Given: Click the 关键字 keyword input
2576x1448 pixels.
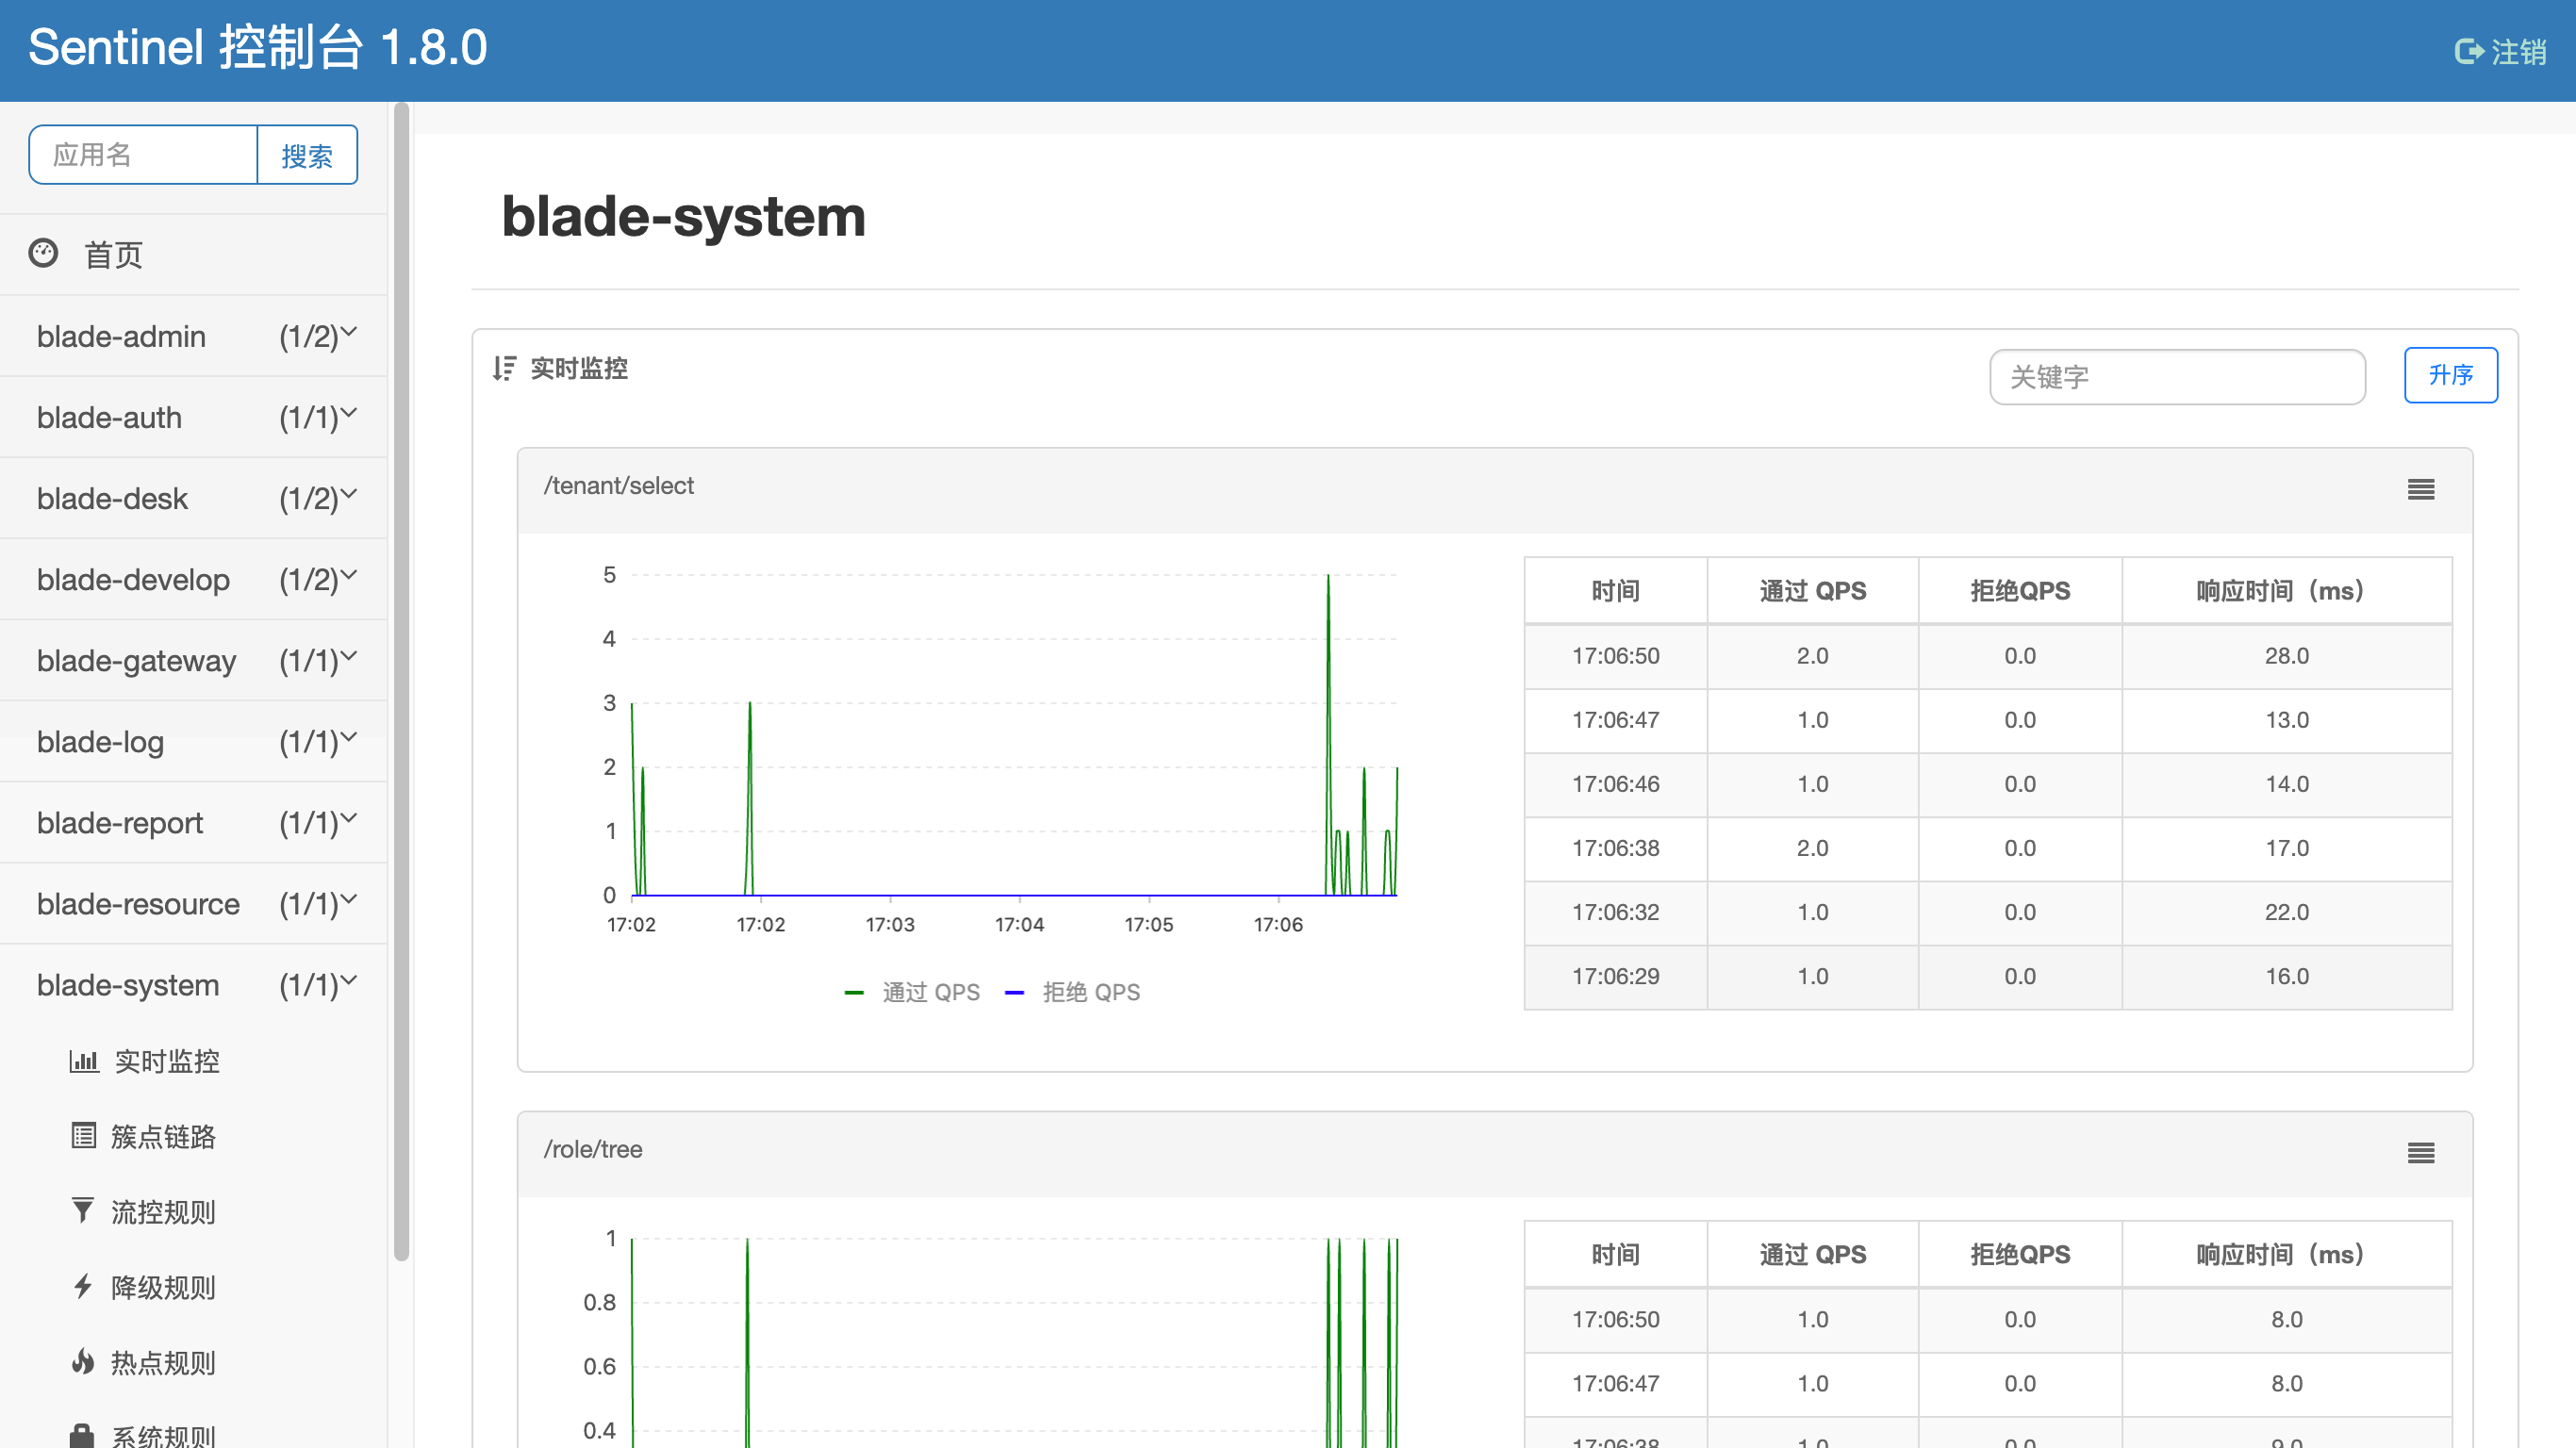Looking at the screenshot, I should [x=2177, y=377].
